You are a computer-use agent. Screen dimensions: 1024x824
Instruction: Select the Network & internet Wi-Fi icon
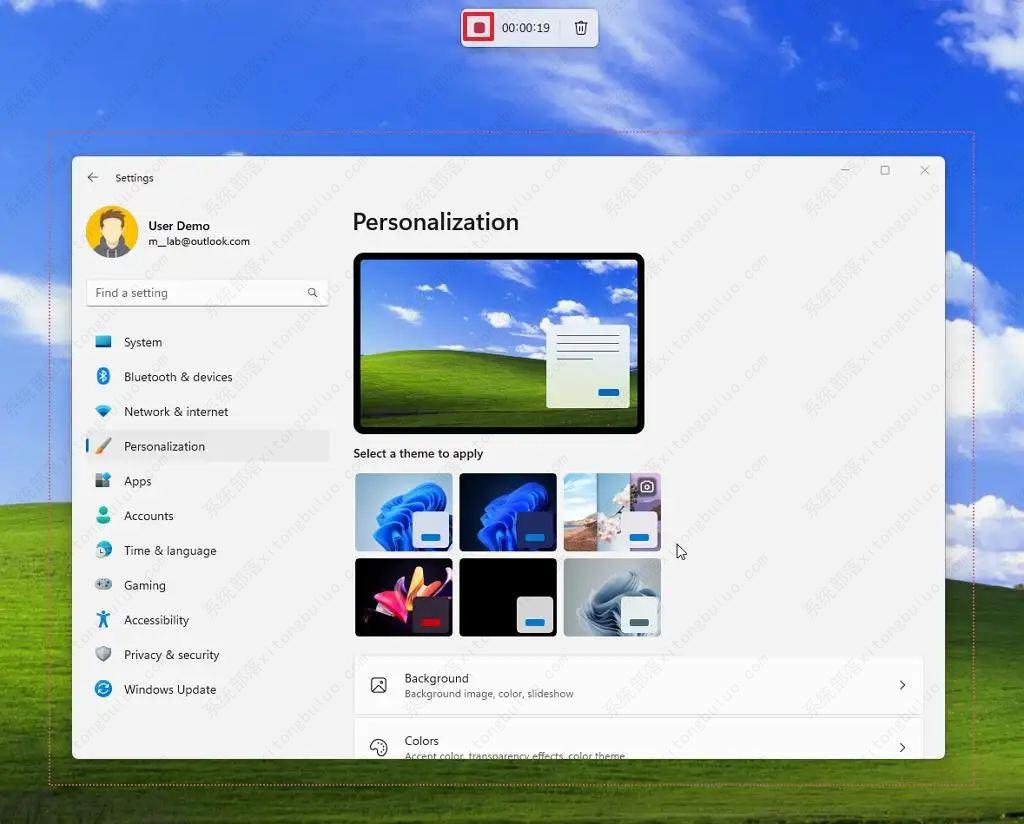tap(103, 412)
